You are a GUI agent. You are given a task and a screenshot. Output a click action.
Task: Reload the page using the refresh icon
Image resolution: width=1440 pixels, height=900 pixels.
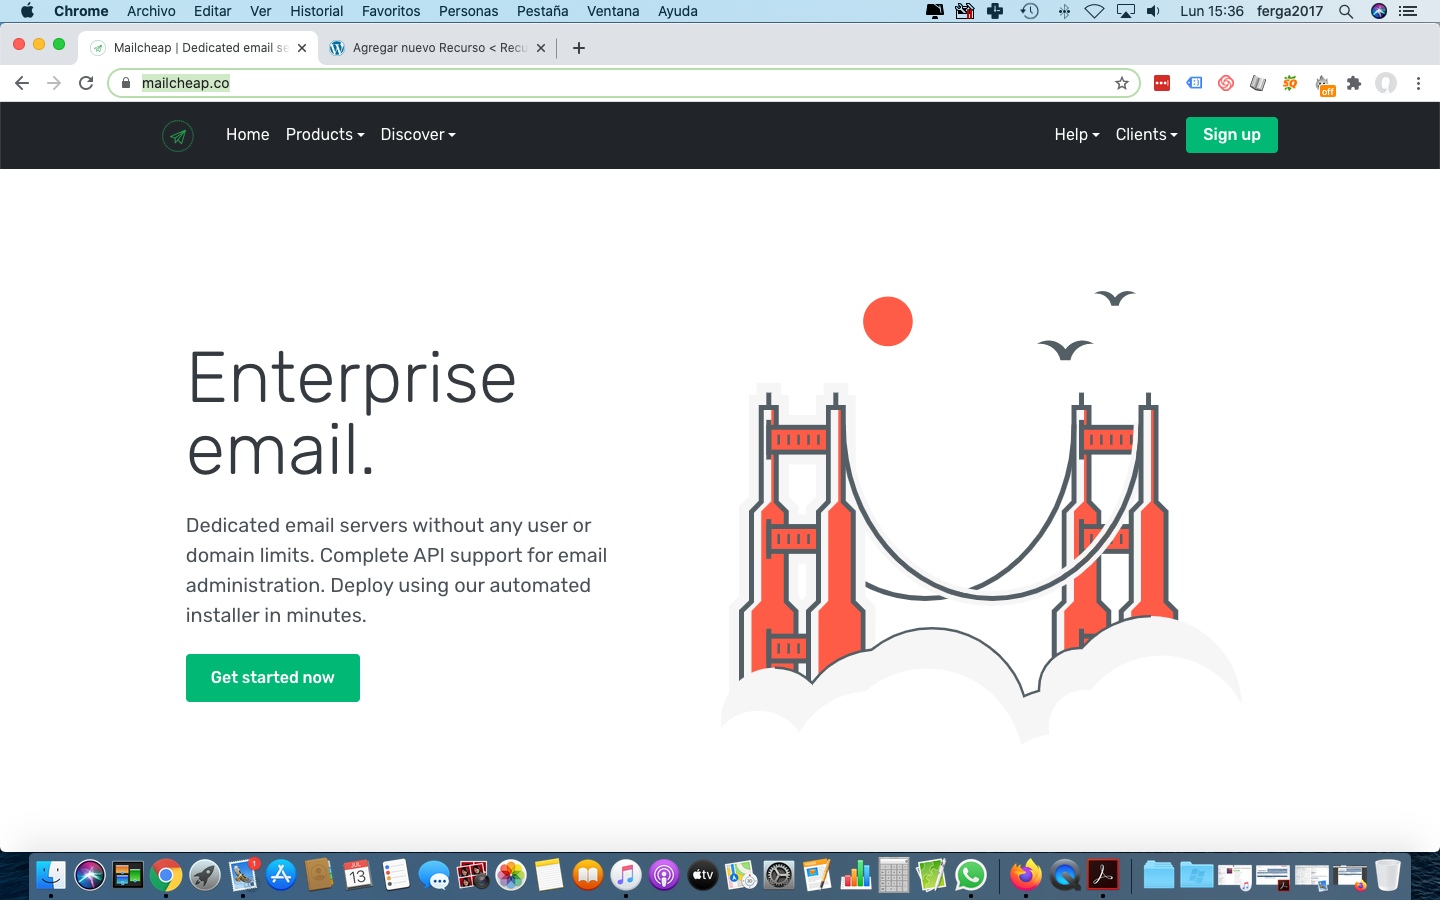pos(86,83)
